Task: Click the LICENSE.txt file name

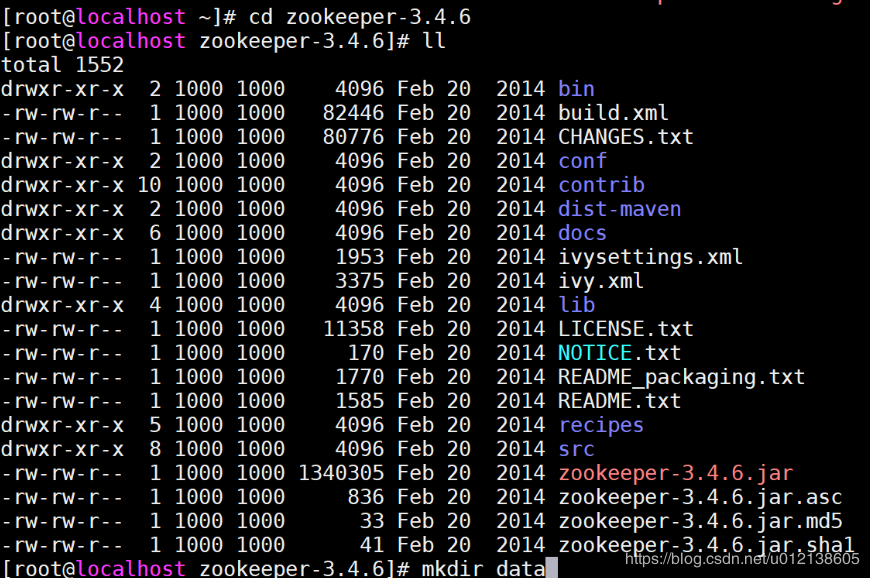Action: point(626,329)
